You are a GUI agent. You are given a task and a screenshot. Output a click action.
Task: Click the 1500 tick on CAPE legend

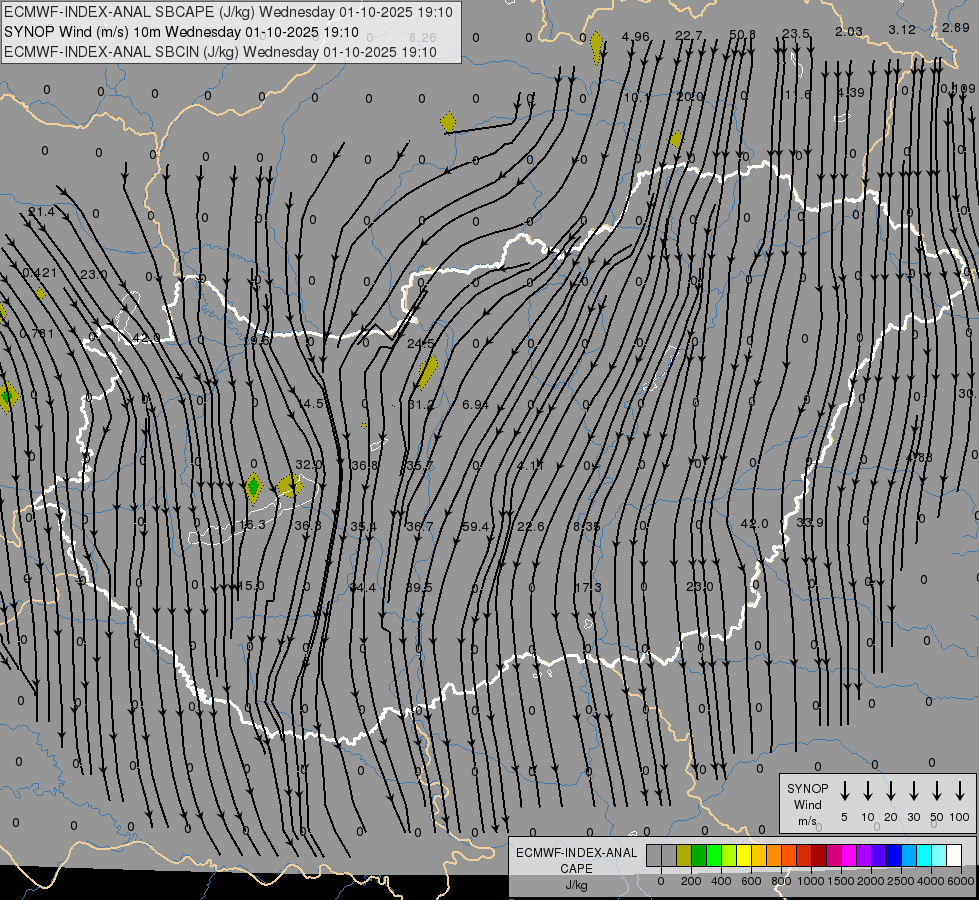840,881
